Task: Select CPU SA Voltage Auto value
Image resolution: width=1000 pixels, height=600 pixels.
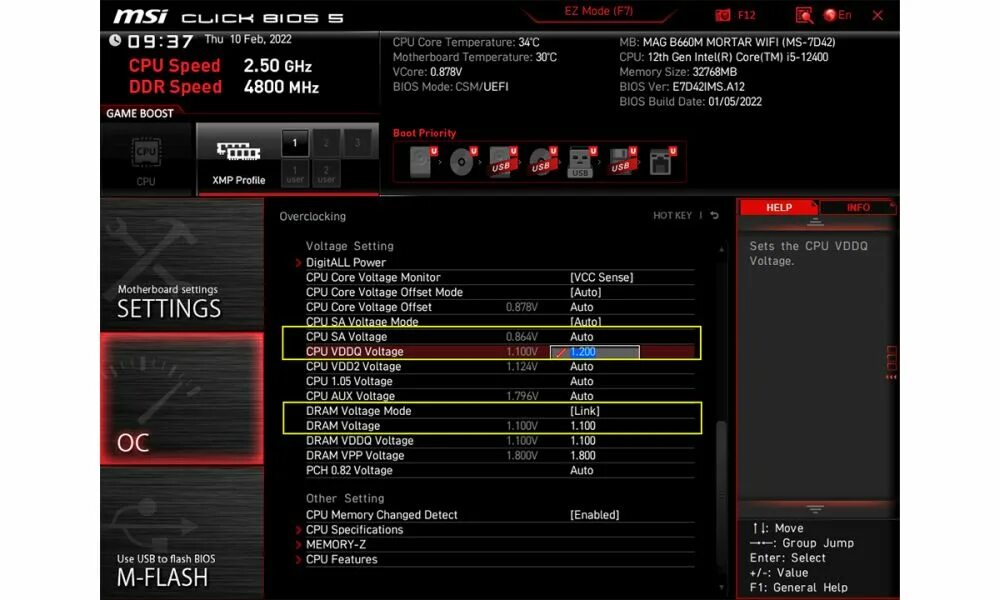Action: pos(582,337)
